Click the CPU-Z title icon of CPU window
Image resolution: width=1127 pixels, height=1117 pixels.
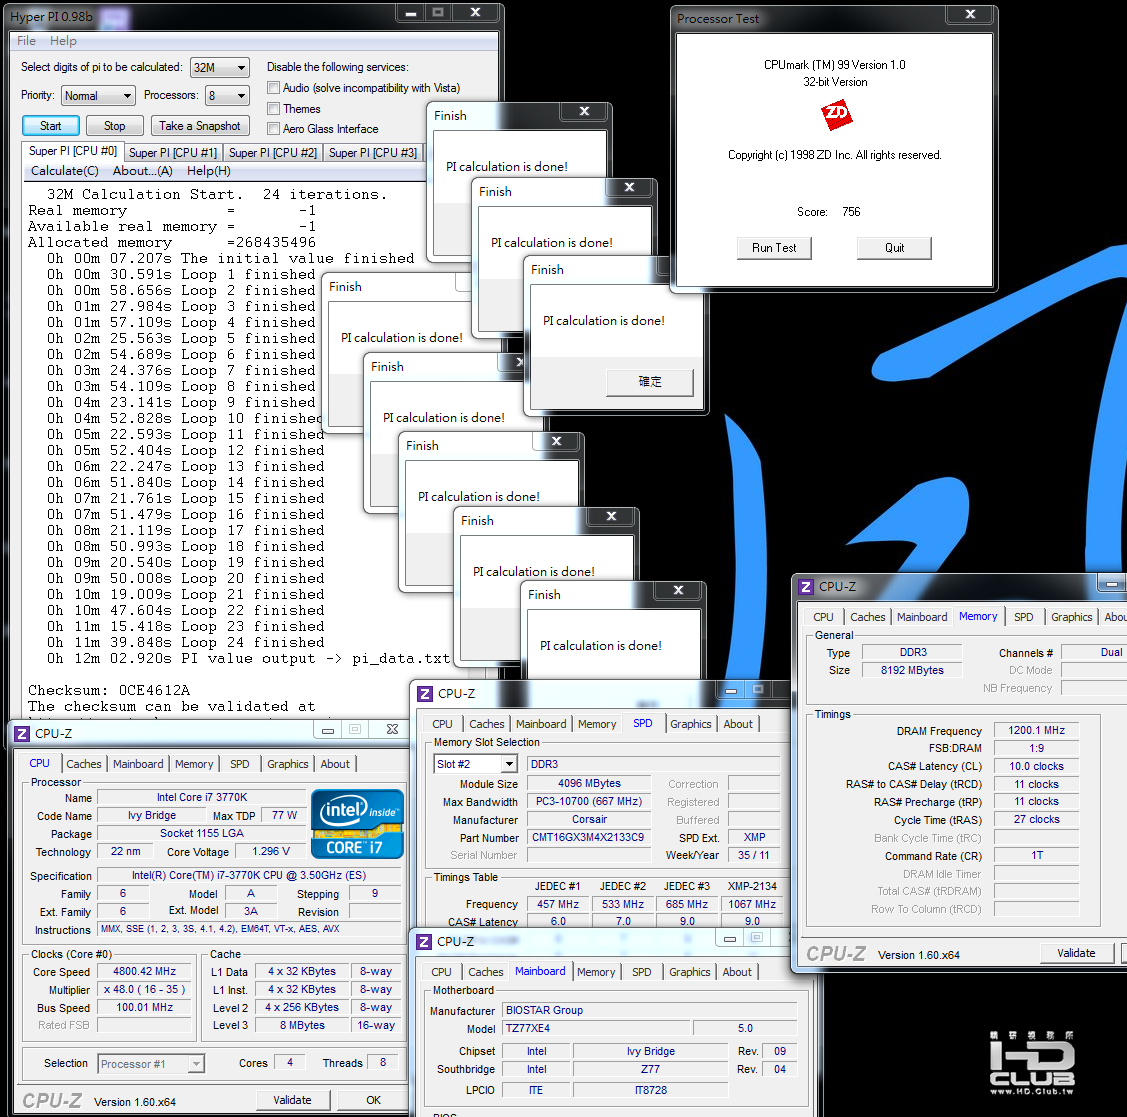point(22,734)
